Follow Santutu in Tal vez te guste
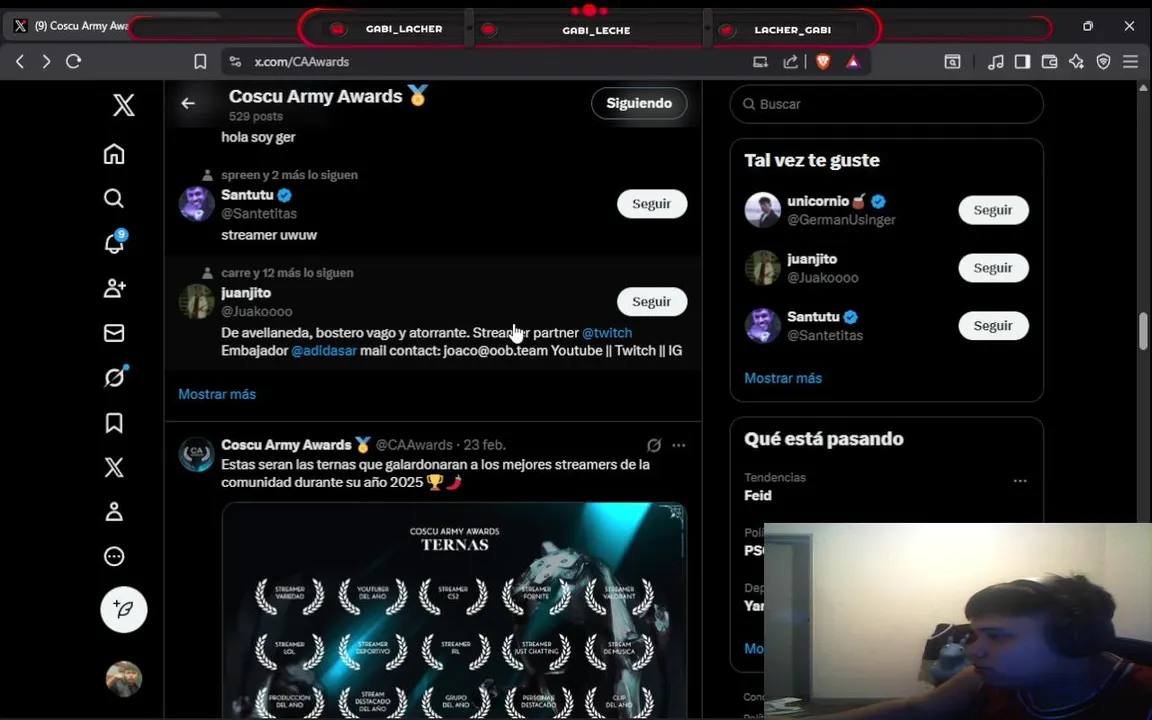Image resolution: width=1152 pixels, height=720 pixels. coord(993,325)
